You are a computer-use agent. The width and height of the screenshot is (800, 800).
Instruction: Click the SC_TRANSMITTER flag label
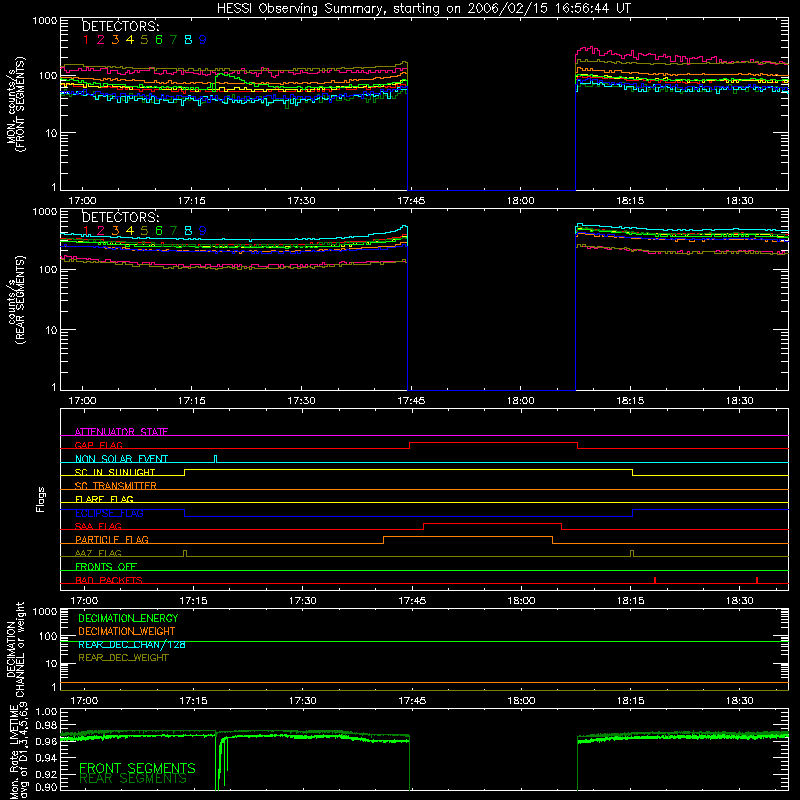[115, 486]
